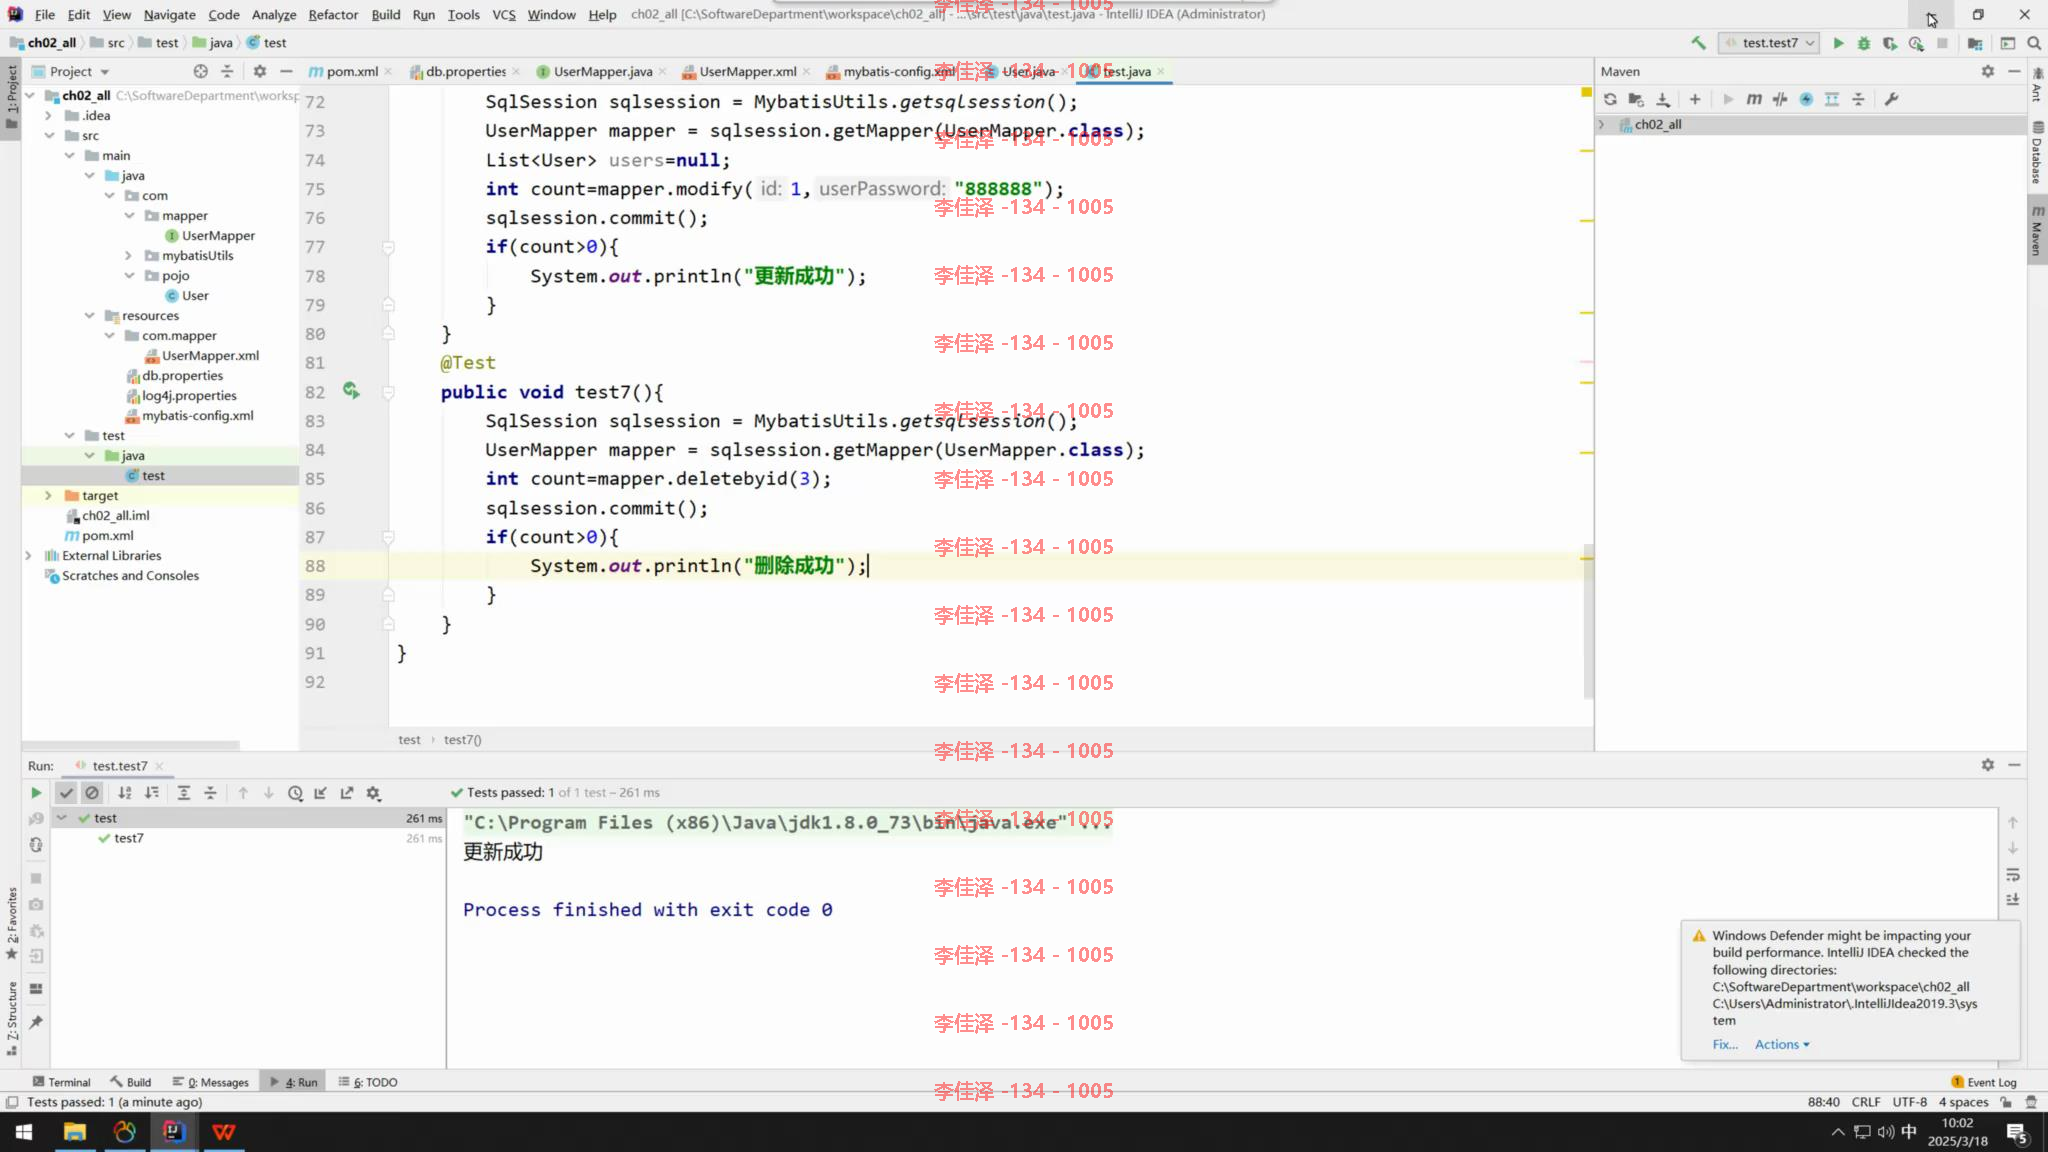Open the Event Log
This screenshot has width=2048, height=1152.
click(1984, 1082)
